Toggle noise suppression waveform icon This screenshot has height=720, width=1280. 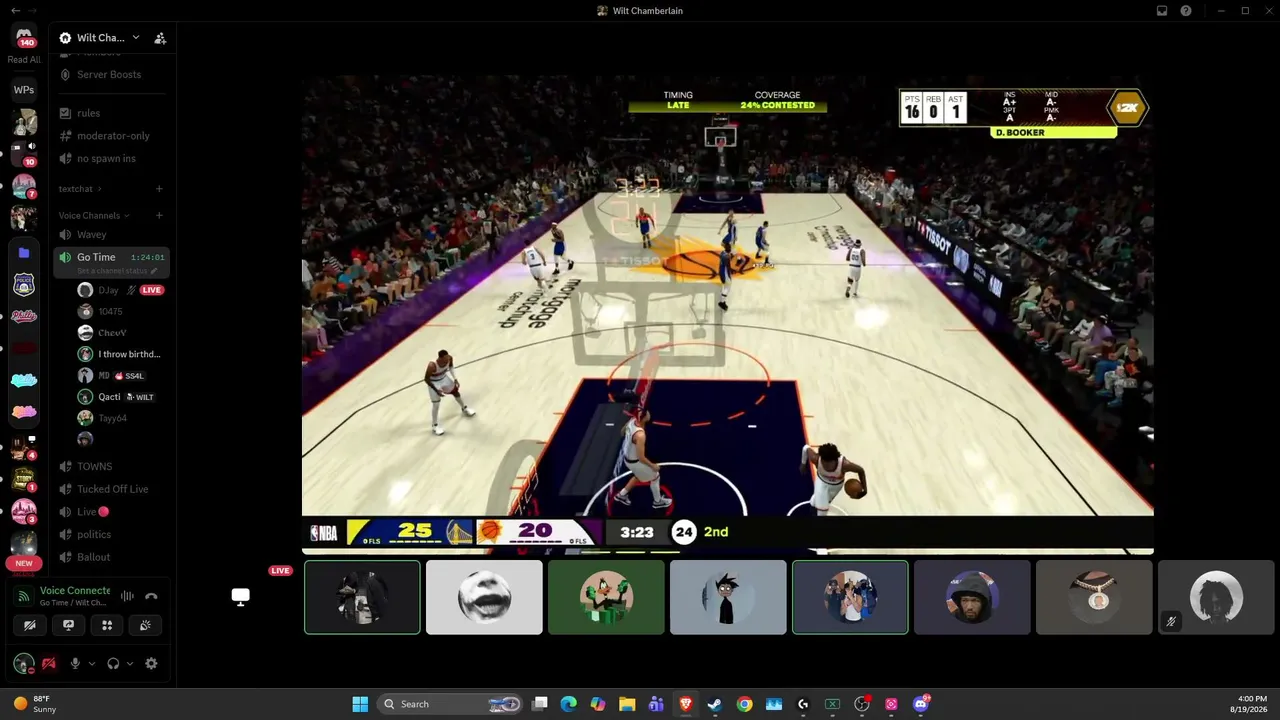pos(127,596)
